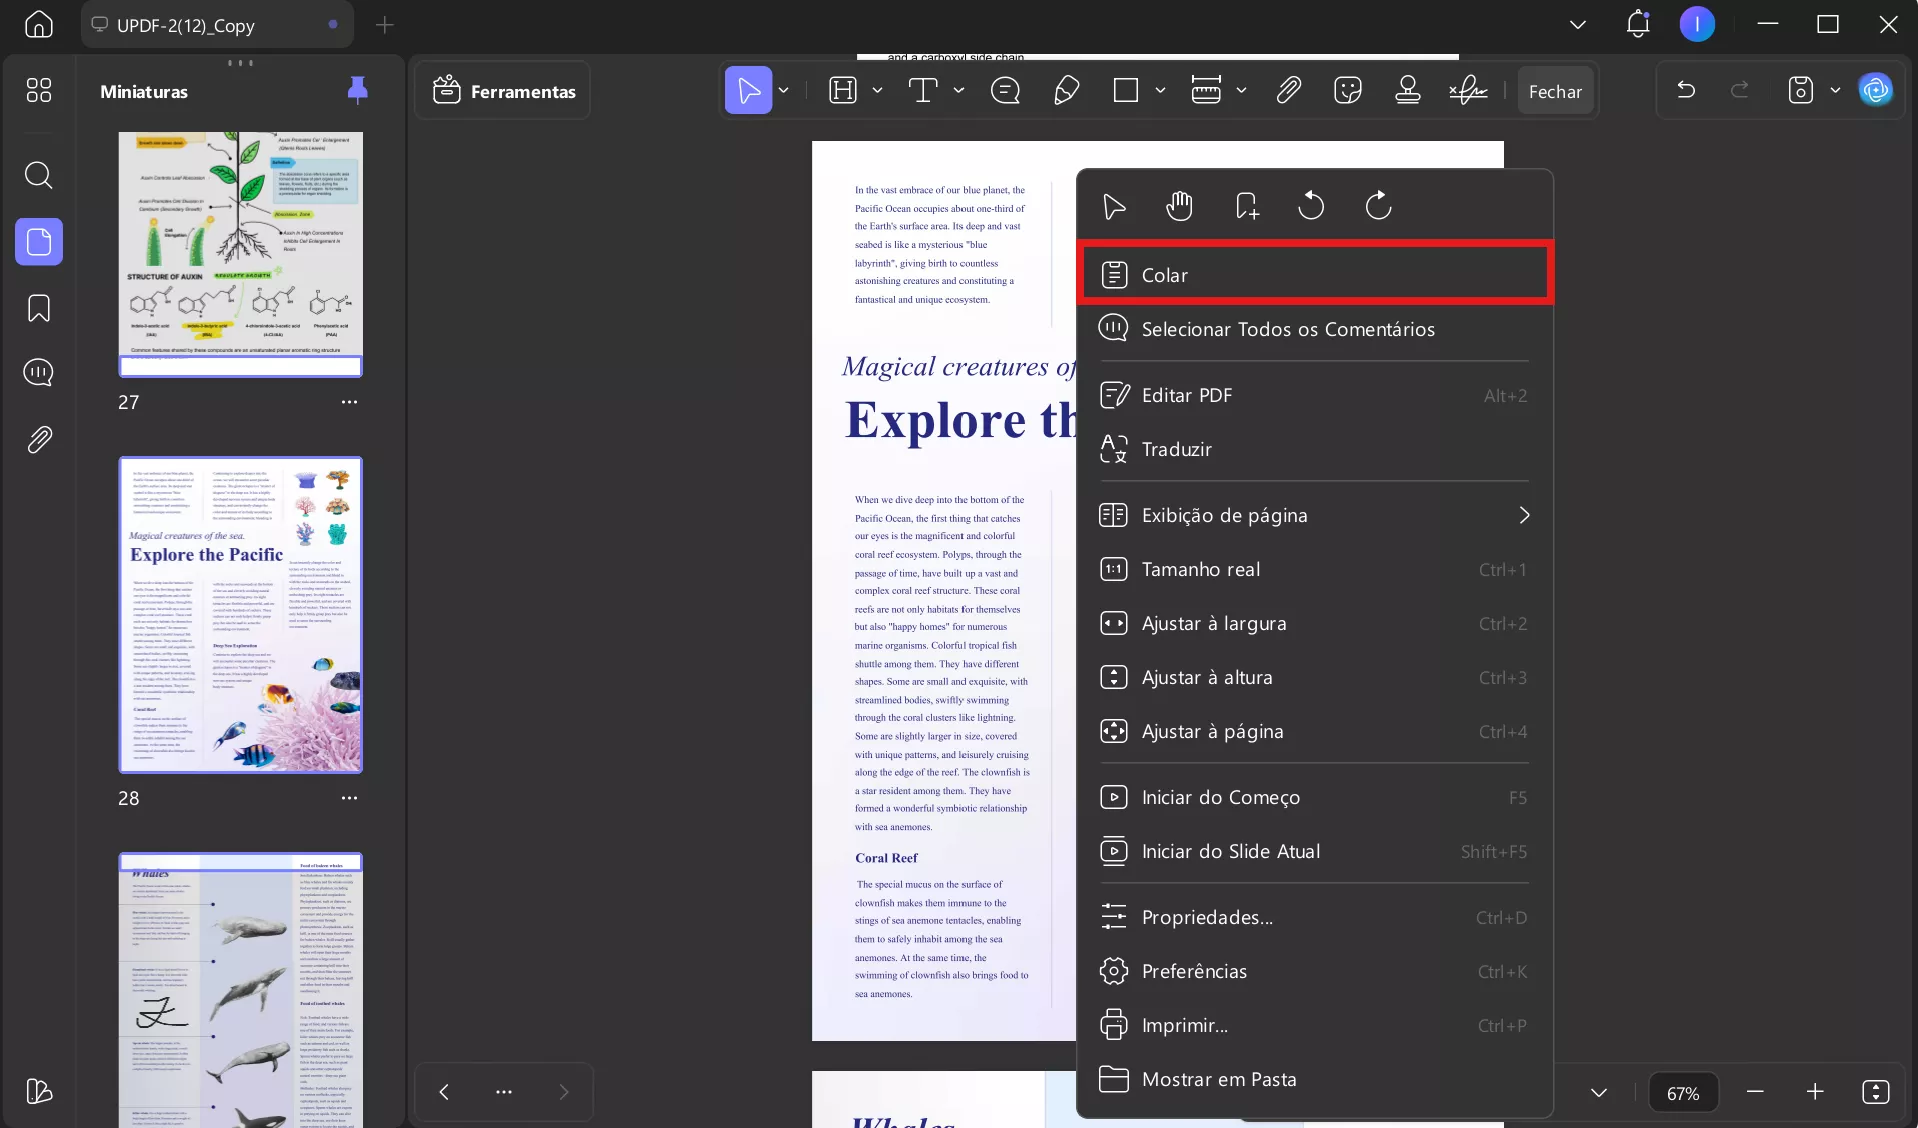Select Traduzir in the context menu

pos(1177,449)
